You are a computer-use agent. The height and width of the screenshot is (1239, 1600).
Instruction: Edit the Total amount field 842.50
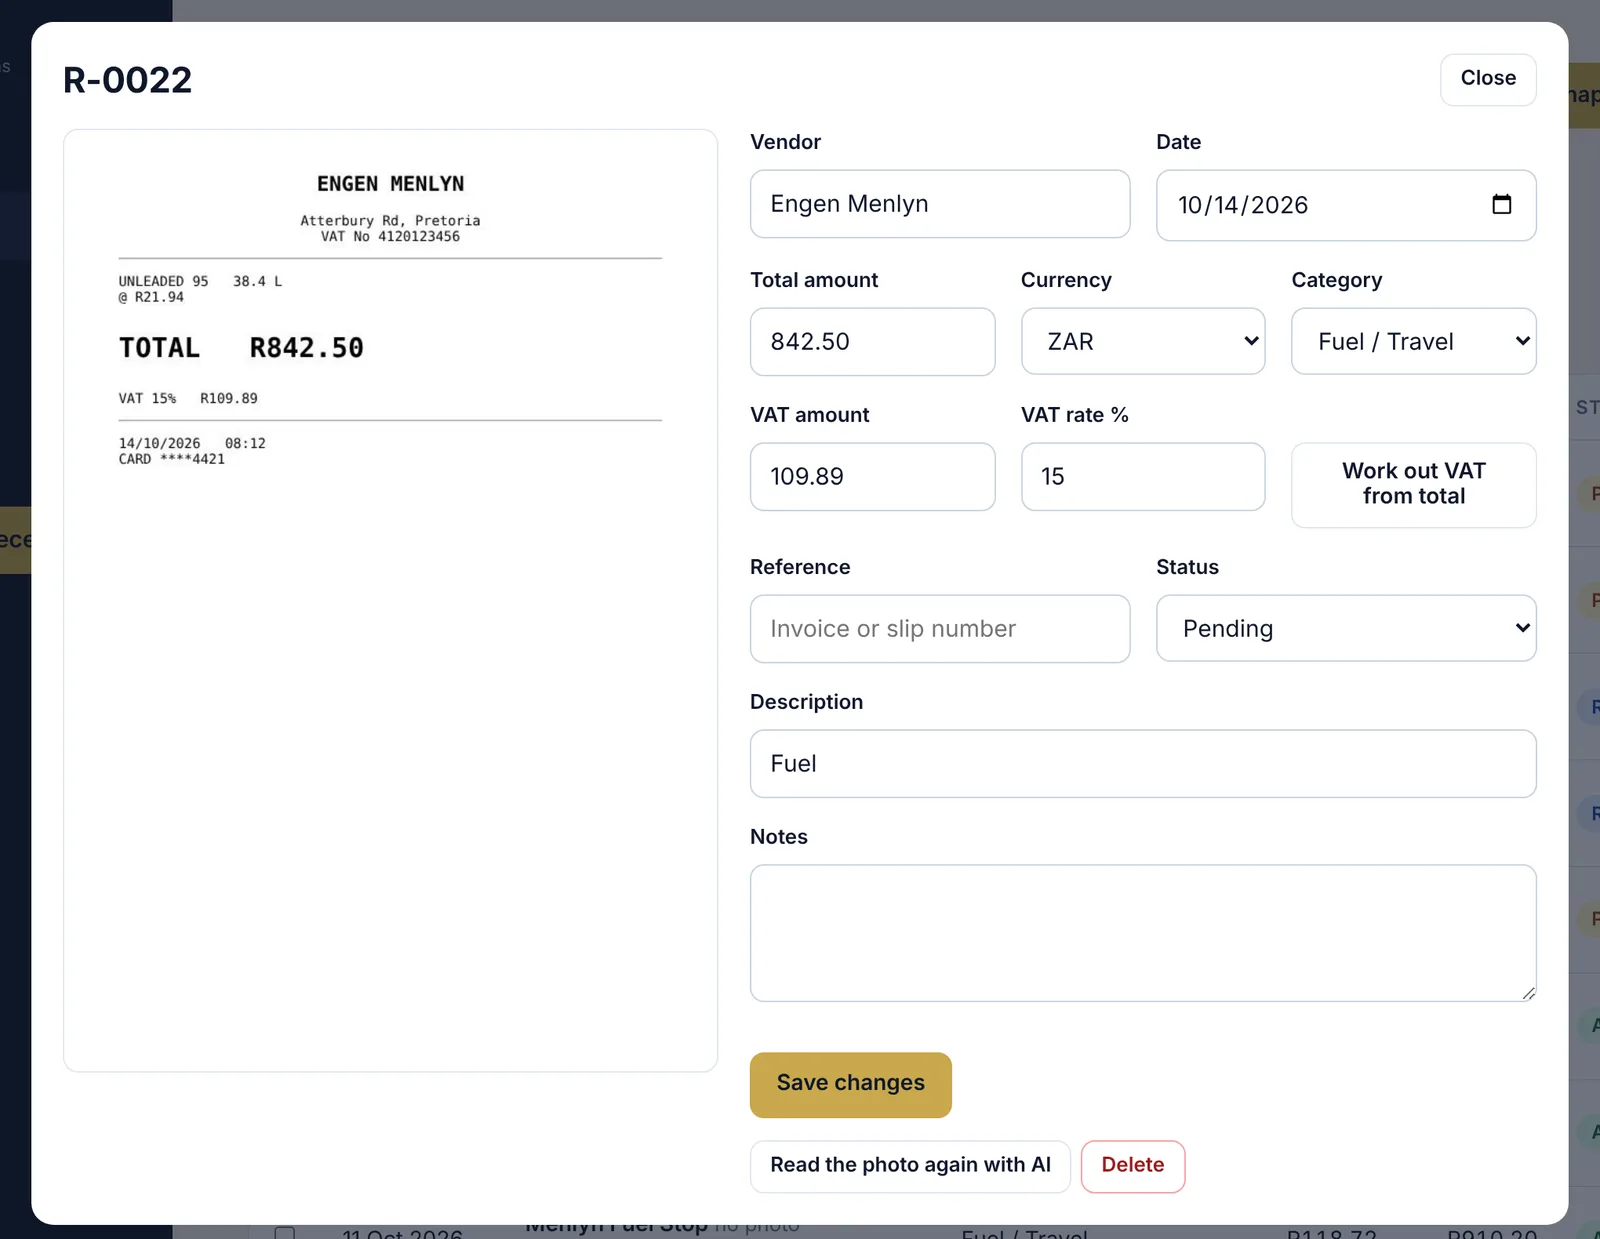pyautogui.click(x=872, y=342)
